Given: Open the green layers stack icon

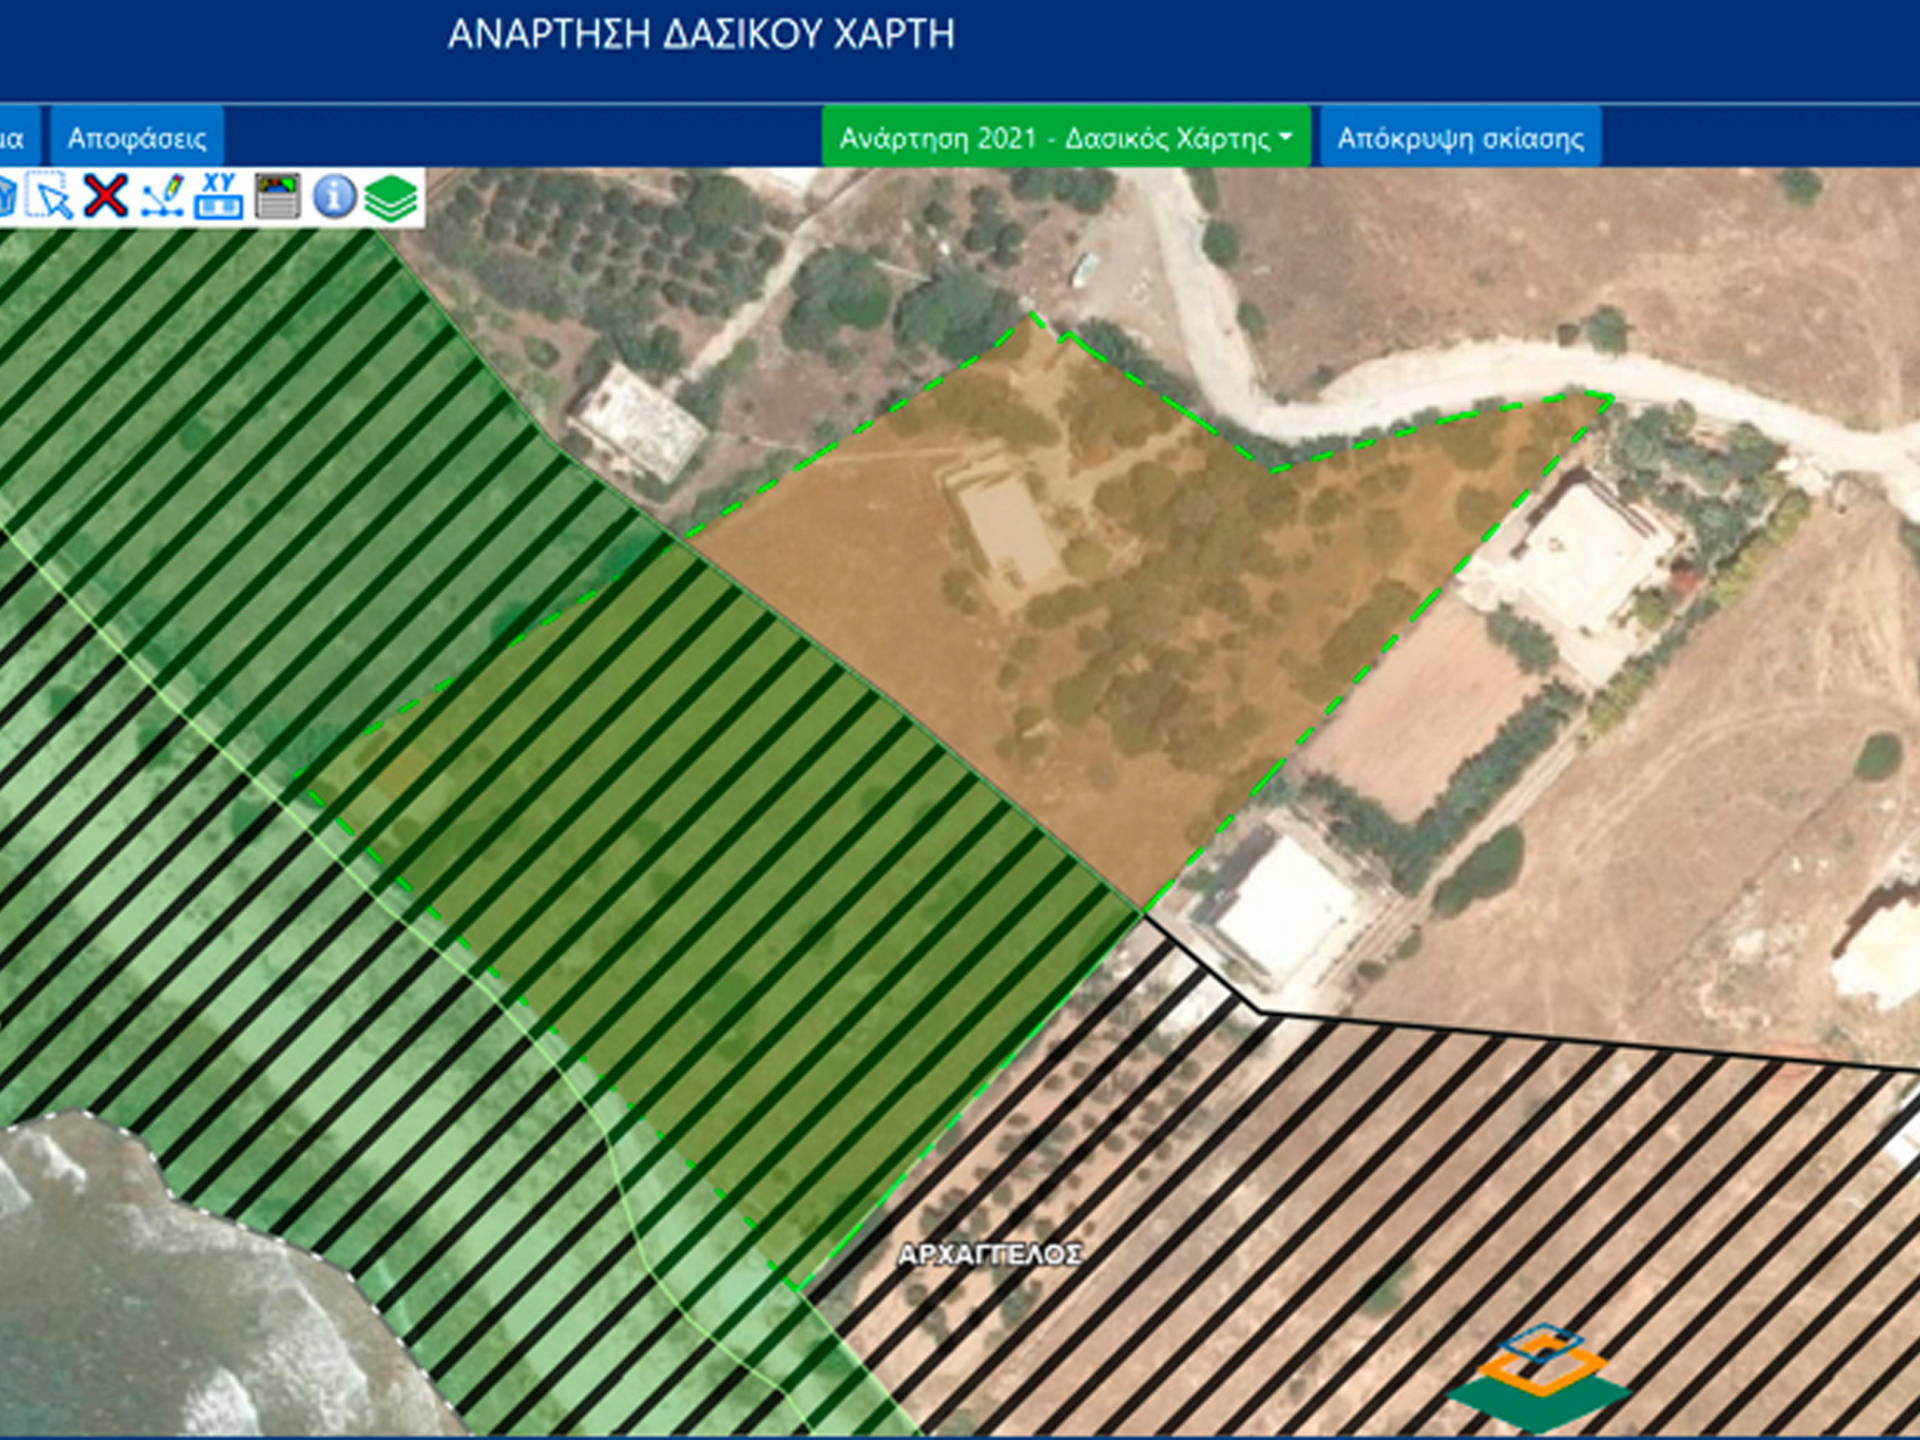Looking at the screenshot, I should (x=391, y=197).
